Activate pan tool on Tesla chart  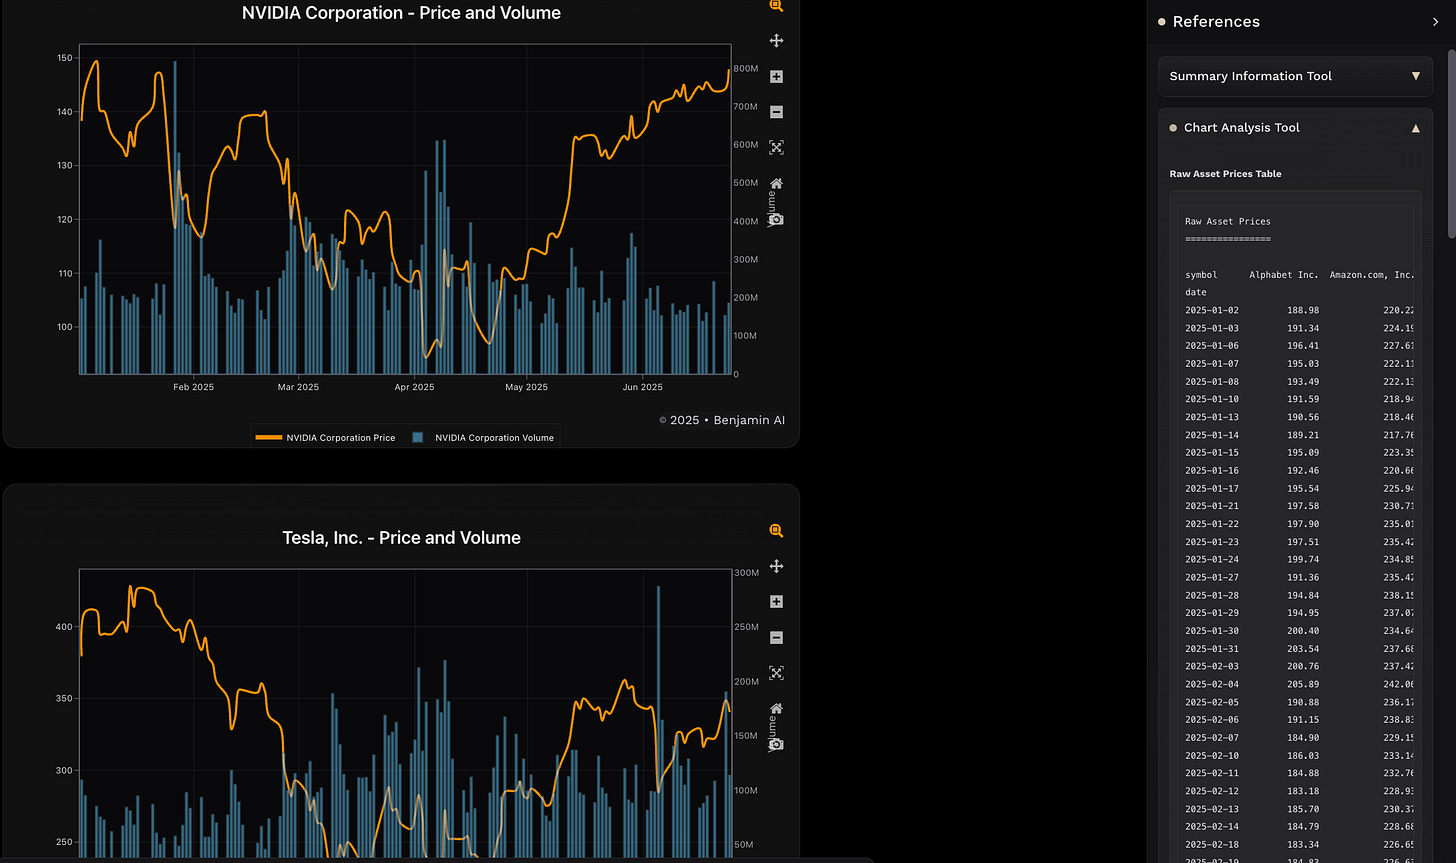coord(776,566)
